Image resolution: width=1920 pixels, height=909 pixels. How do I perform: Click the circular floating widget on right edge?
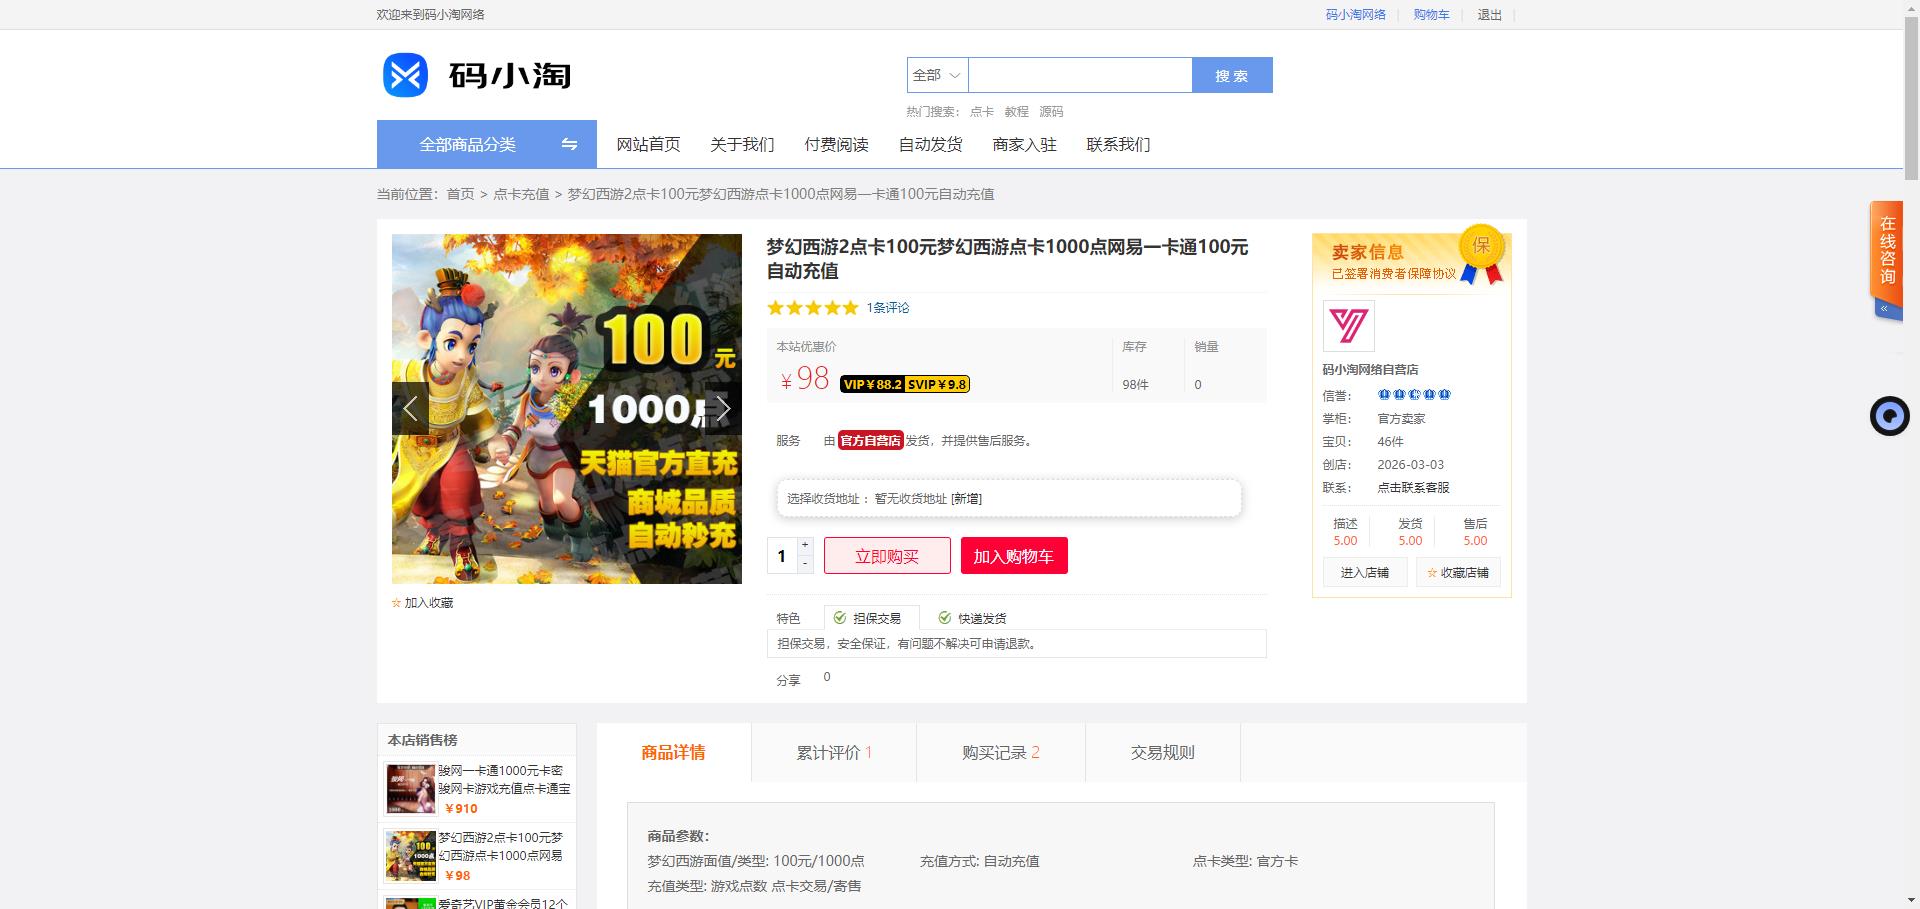pos(1888,416)
